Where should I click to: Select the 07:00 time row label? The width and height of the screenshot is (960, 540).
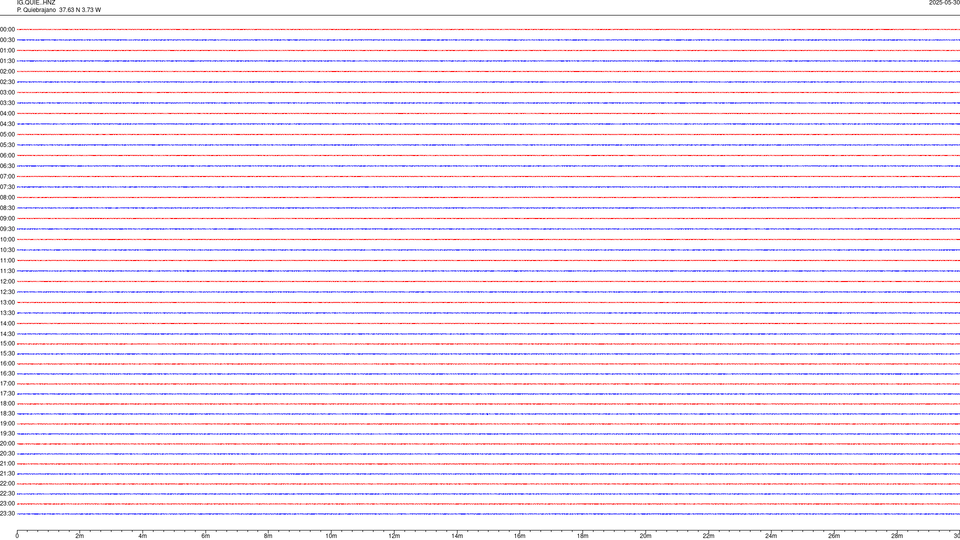coord(7,176)
